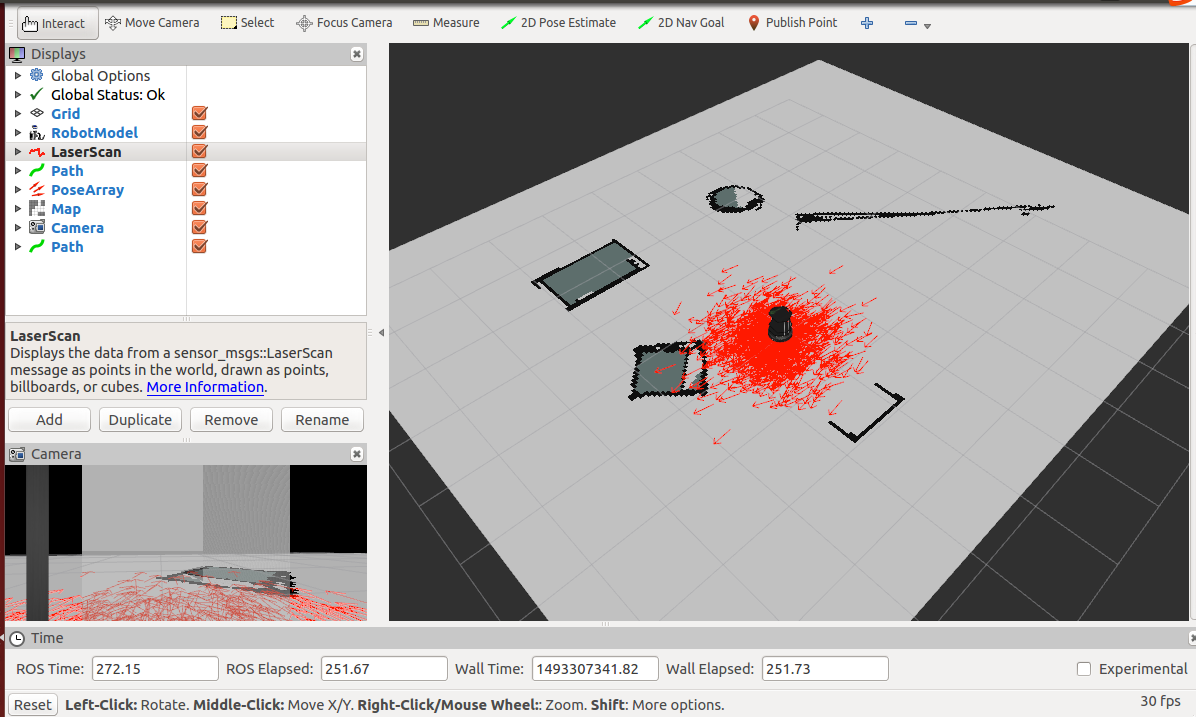The height and width of the screenshot is (717, 1196).
Task: Select the RobotModel tree item
Action: point(95,133)
